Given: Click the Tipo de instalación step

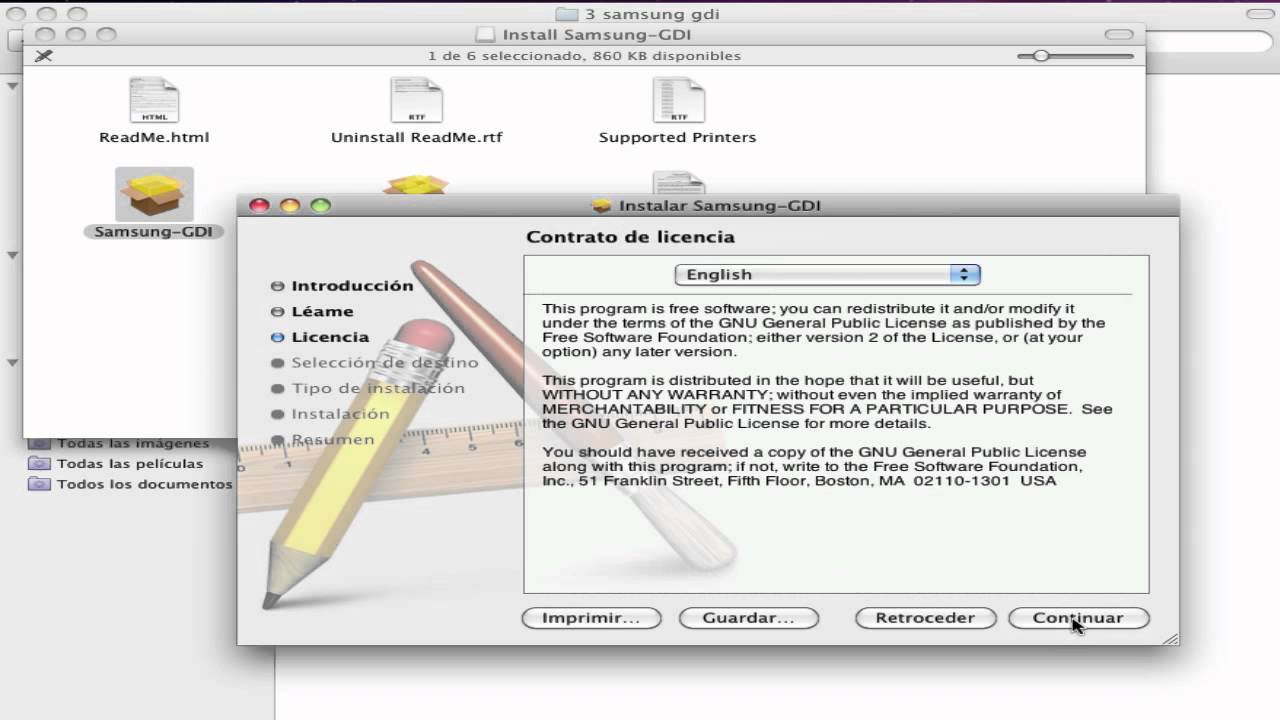Looking at the screenshot, I should 378,388.
